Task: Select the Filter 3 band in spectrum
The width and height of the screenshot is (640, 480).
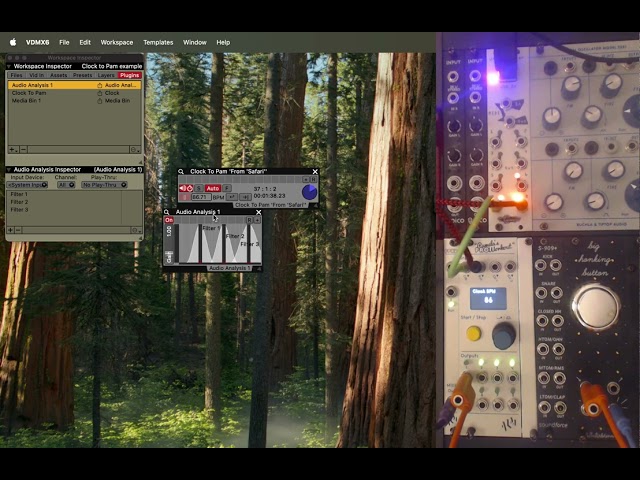Action: pos(249,244)
